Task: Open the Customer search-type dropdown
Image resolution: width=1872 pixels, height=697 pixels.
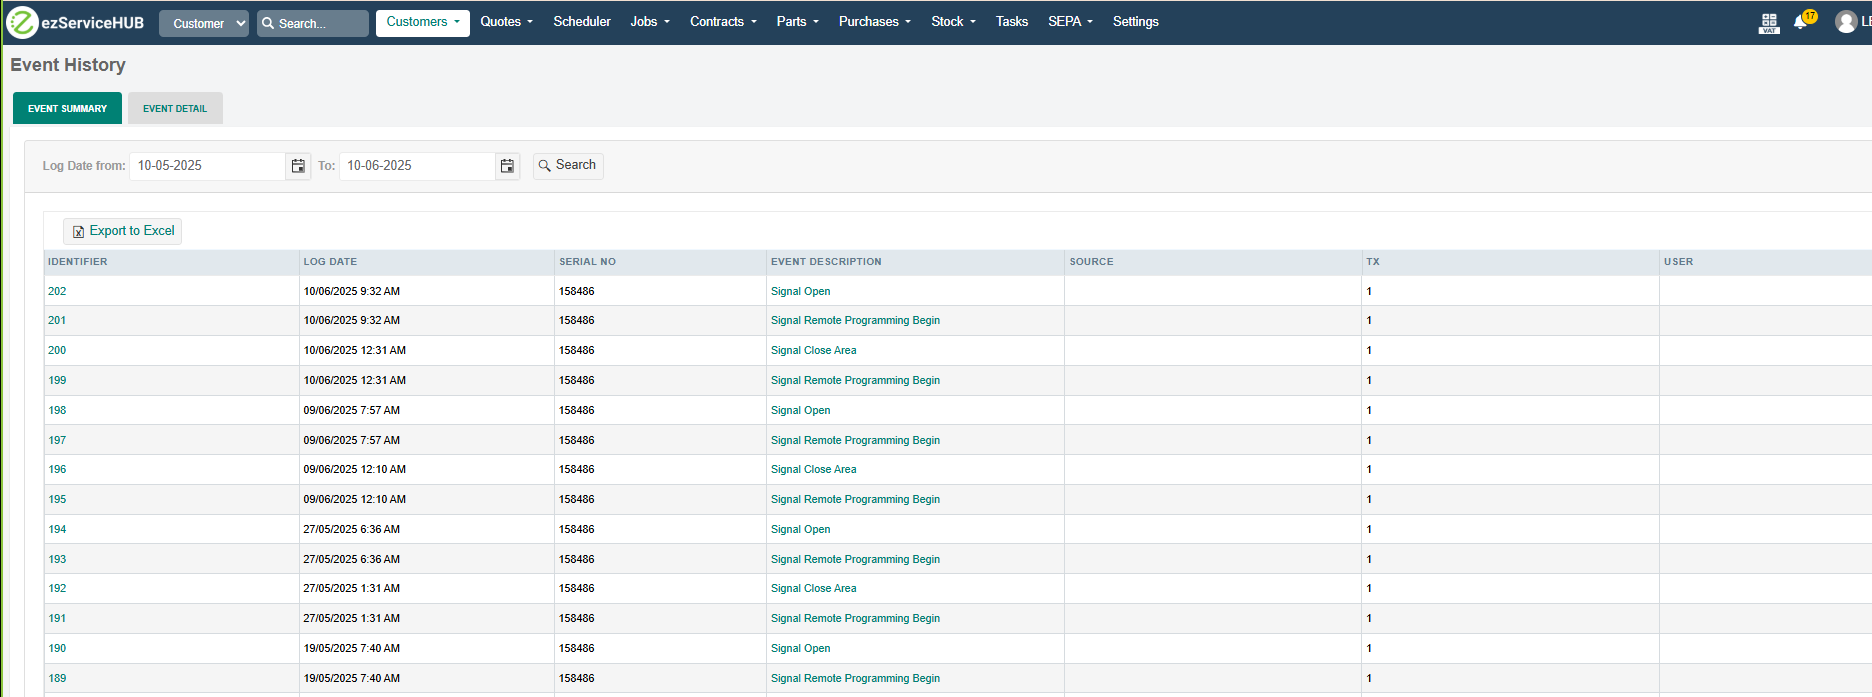Action: [x=204, y=23]
